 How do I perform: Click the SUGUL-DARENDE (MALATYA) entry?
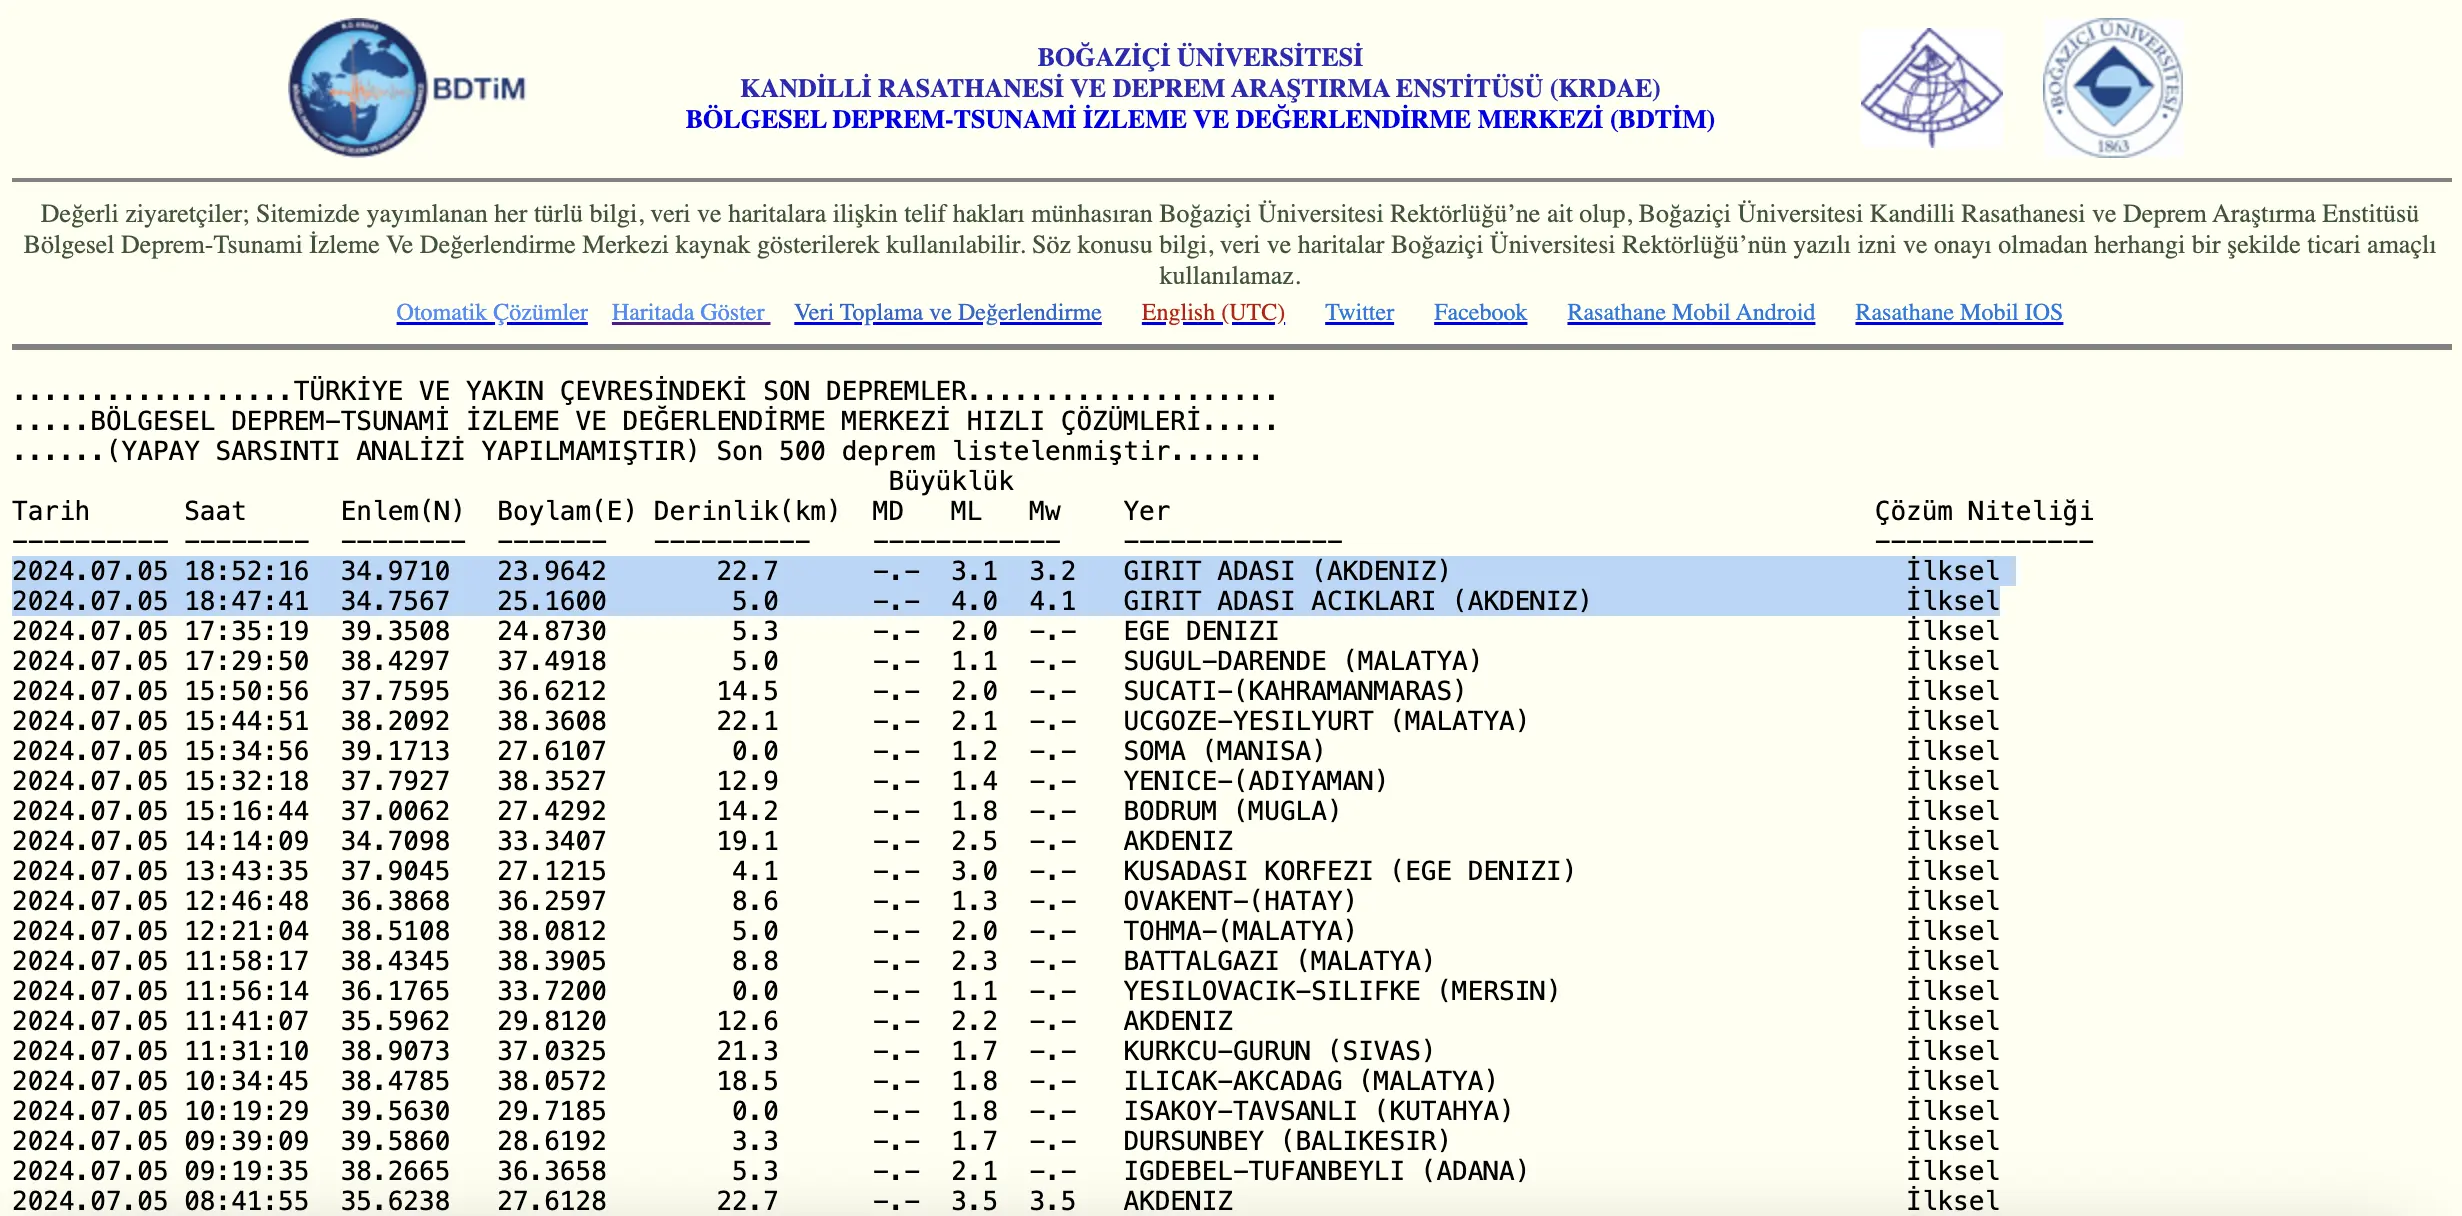click(x=1302, y=661)
